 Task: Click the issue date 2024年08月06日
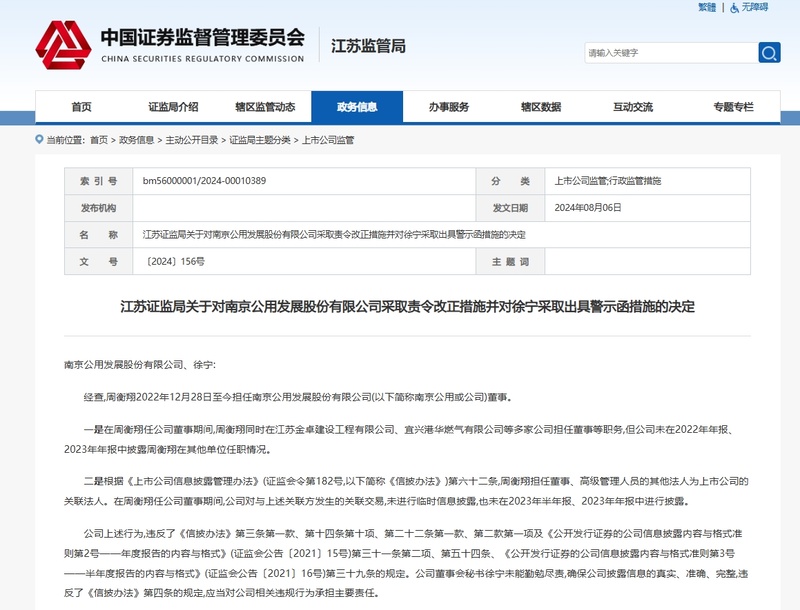[588, 208]
